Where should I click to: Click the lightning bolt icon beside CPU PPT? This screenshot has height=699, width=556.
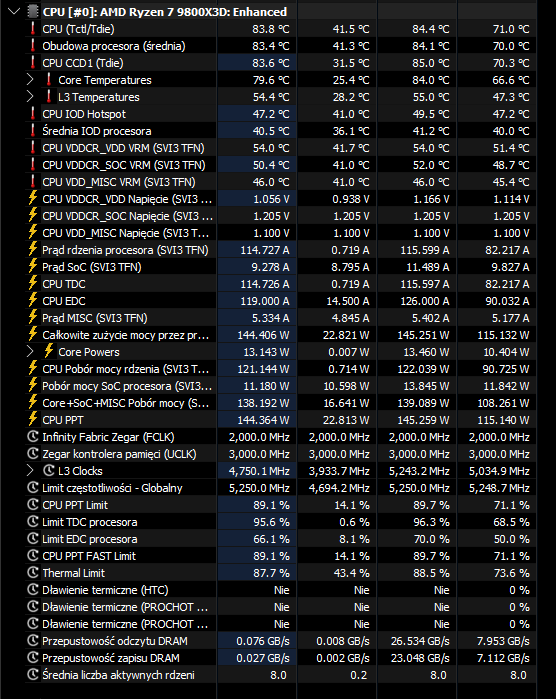tap(33, 419)
